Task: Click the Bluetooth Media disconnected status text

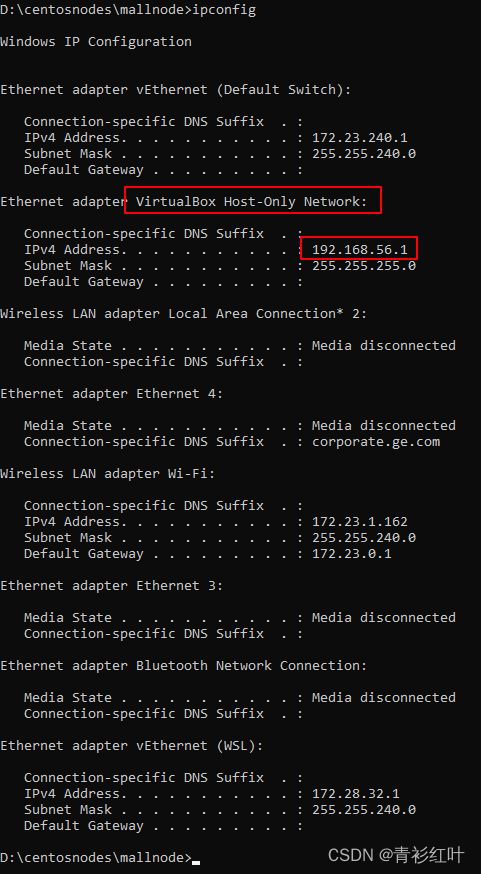Action: coord(383,698)
